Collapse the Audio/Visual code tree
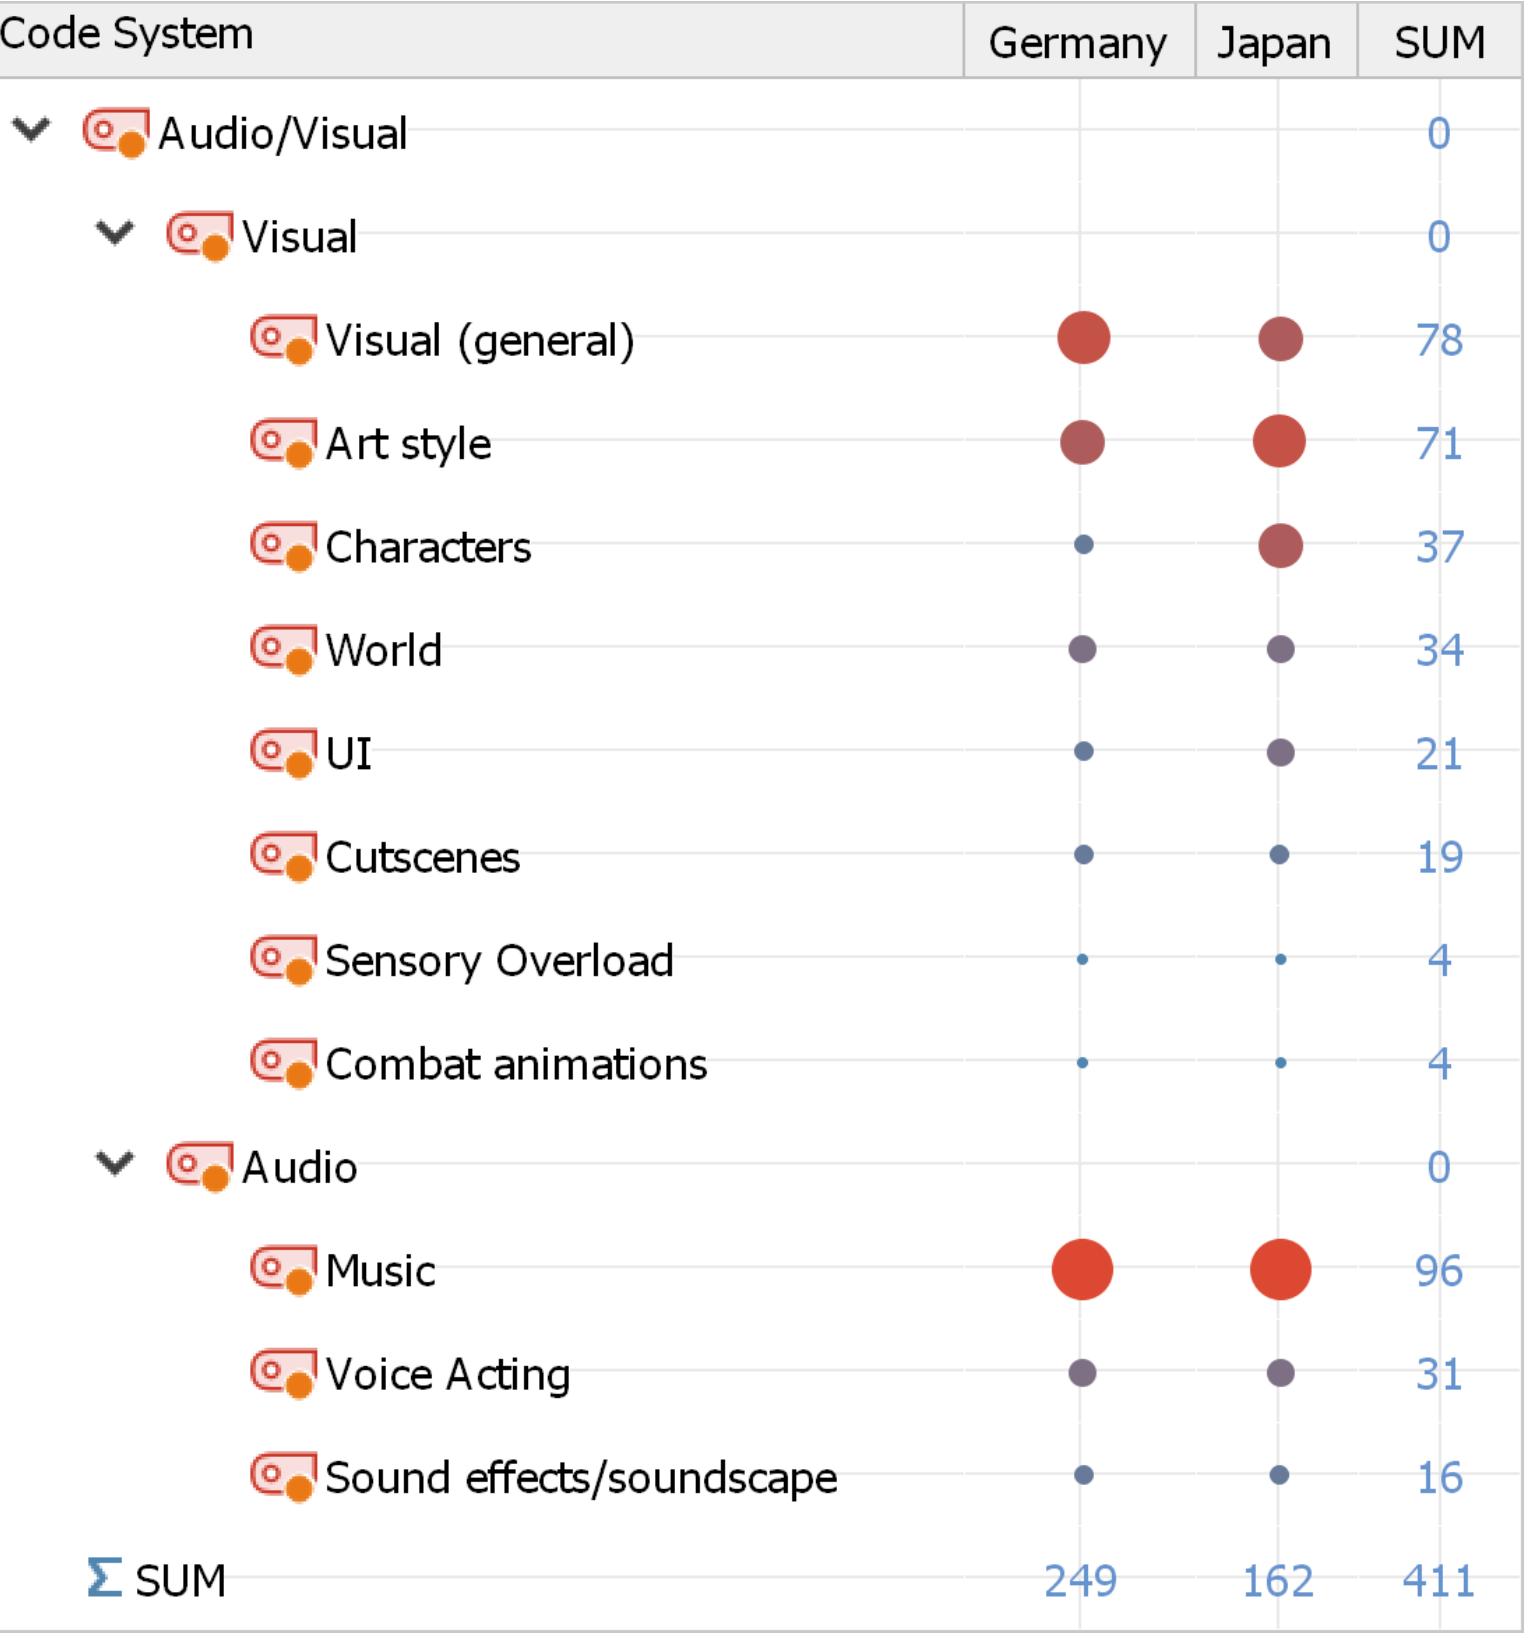1535x1644 pixels. pos(31,130)
